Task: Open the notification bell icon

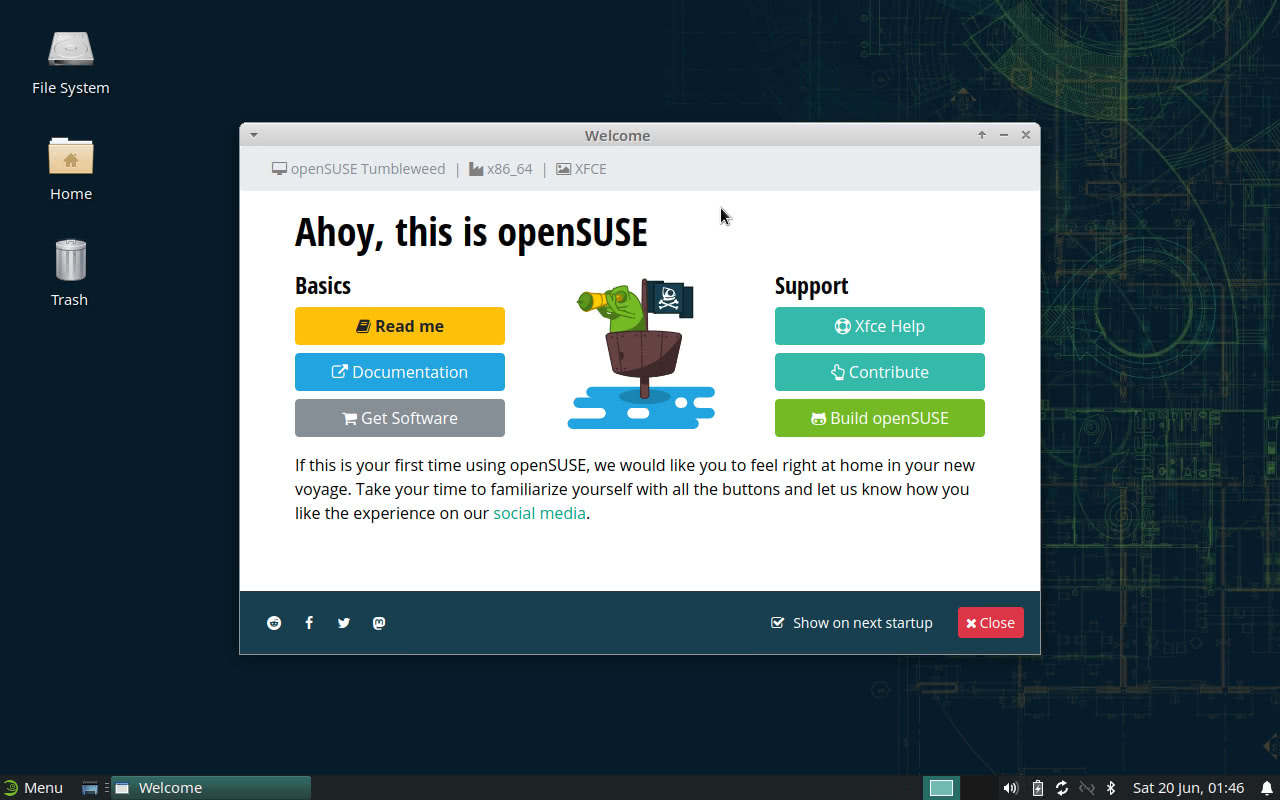Action: tap(1266, 788)
